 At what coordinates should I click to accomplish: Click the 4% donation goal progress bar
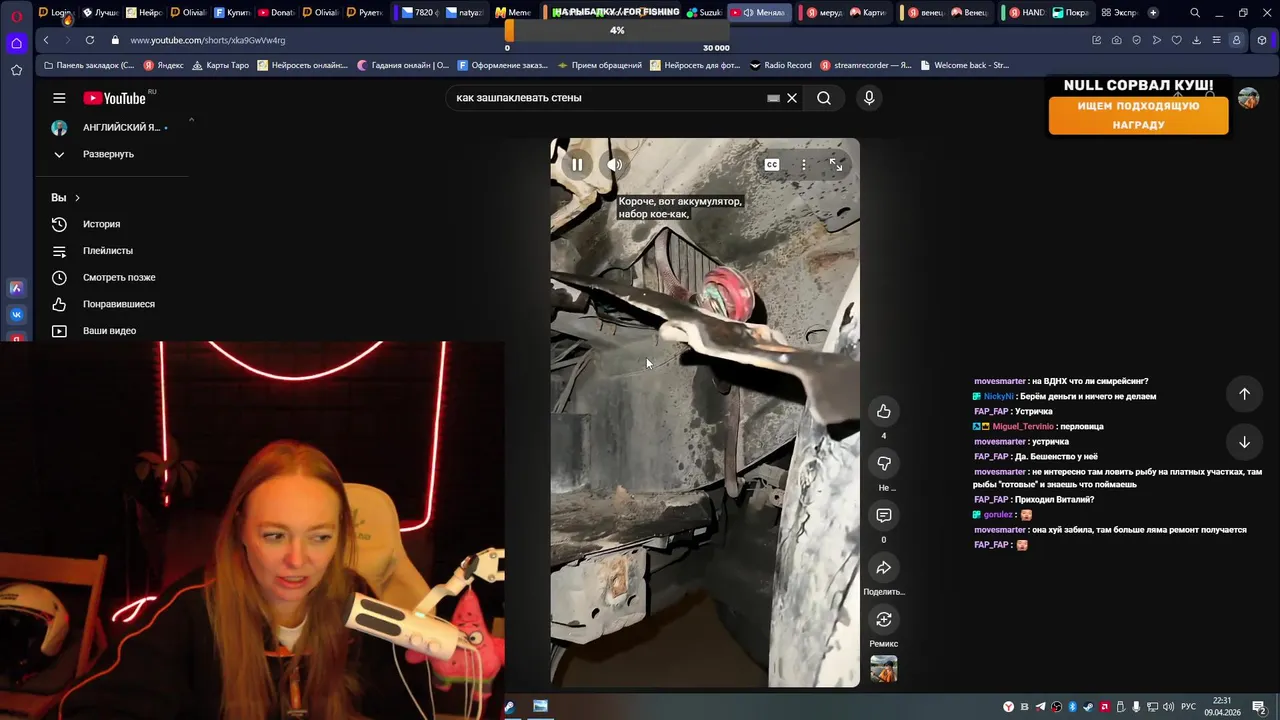[x=617, y=31]
